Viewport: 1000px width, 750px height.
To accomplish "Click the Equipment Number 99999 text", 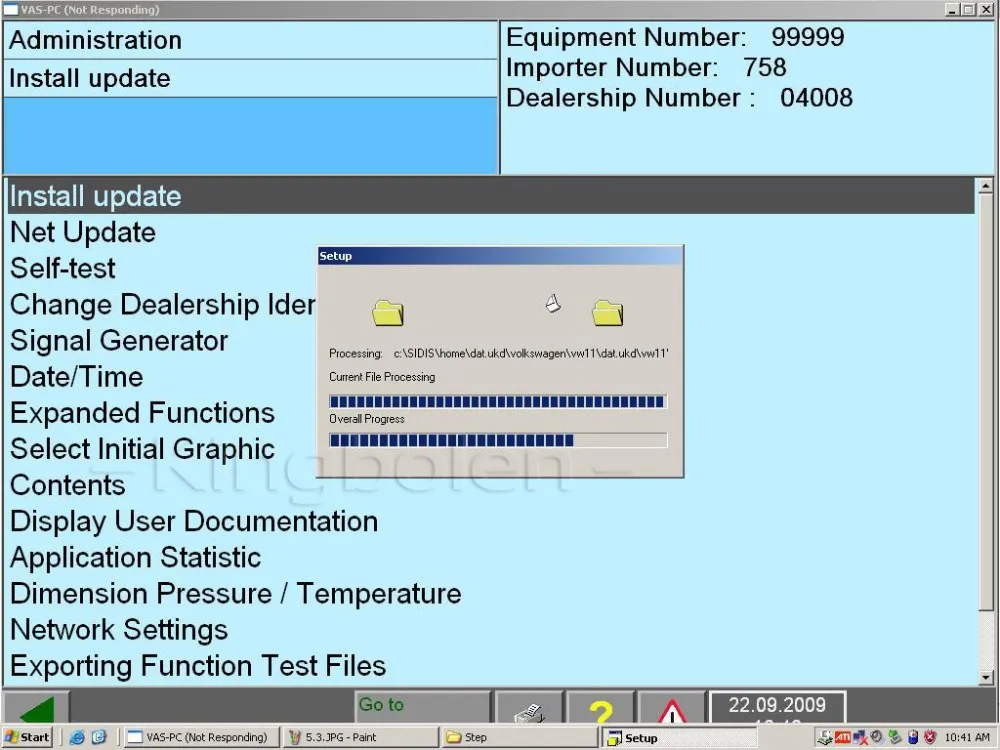I will click(675, 37).
